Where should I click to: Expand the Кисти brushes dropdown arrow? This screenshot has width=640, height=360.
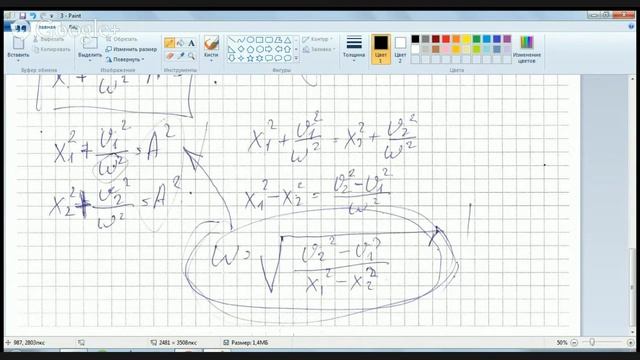pyautogui.click(x=211, y=60)
